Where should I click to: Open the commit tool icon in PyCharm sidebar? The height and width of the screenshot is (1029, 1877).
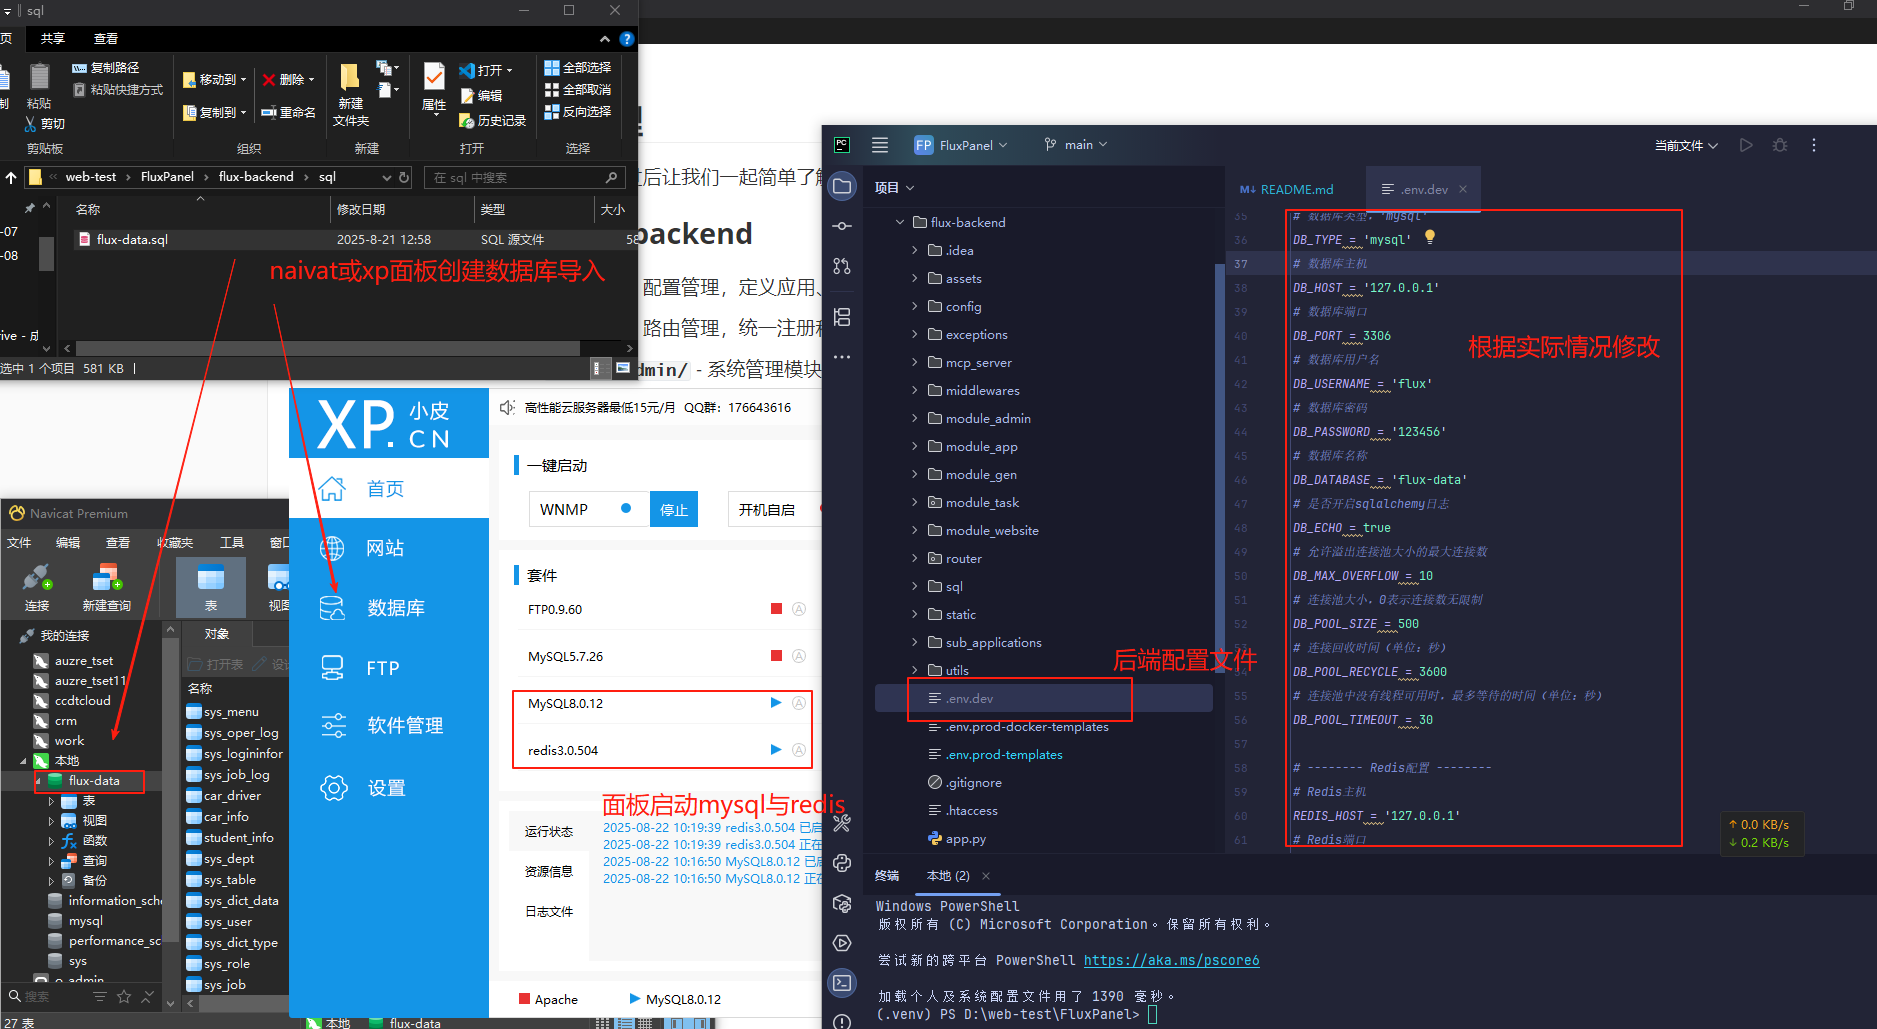(842, 226)
